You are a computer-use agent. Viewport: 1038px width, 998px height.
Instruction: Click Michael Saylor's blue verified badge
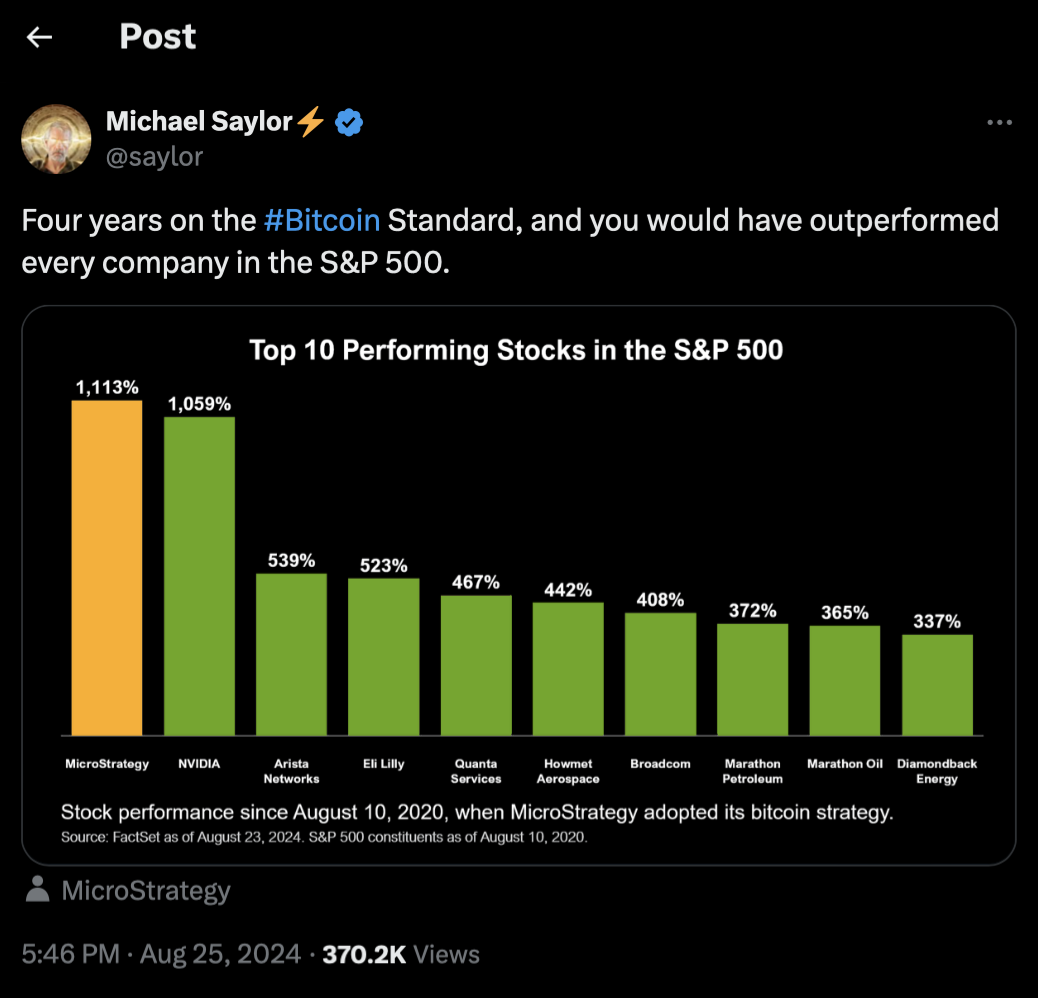pos(347,121)
